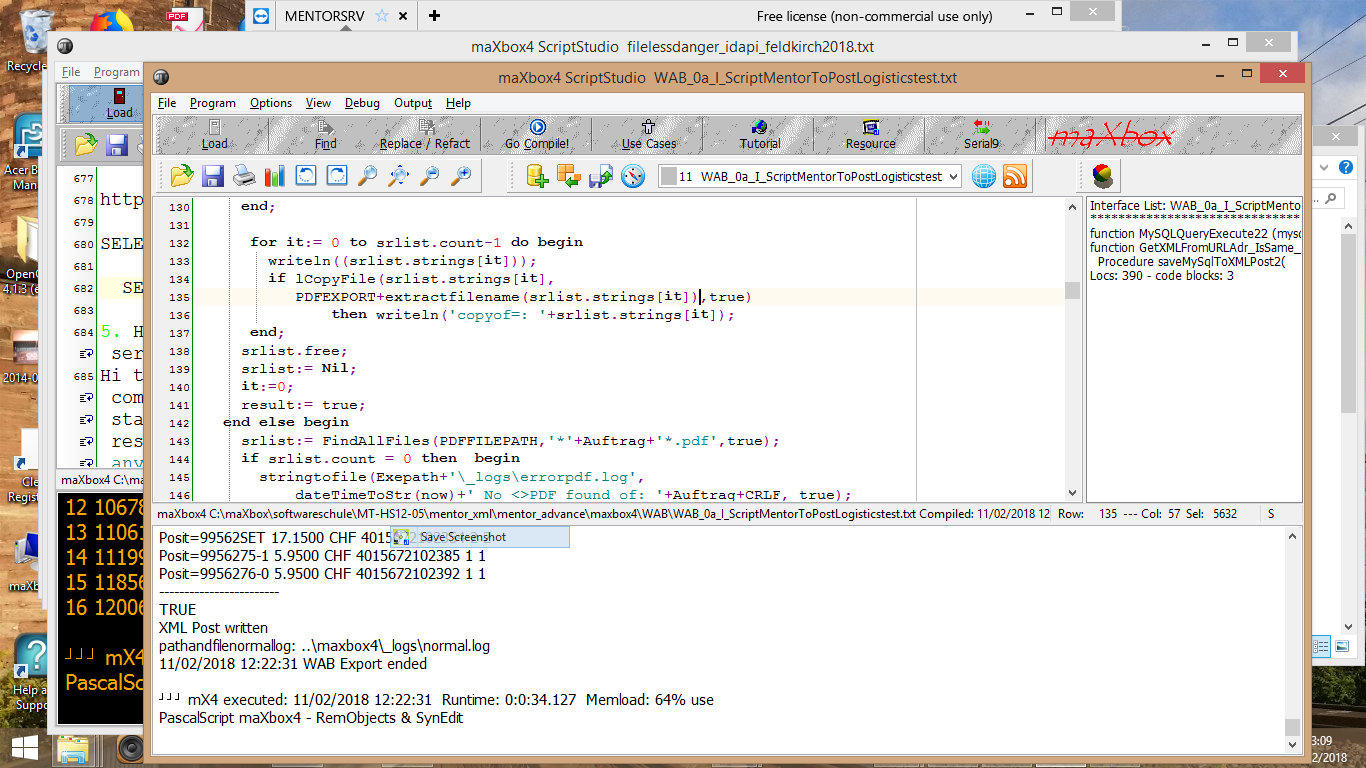The height and width of the screenshot is (768, 1366).
Task: Click the printer icon in toolbar
Action: click(244, 177)
